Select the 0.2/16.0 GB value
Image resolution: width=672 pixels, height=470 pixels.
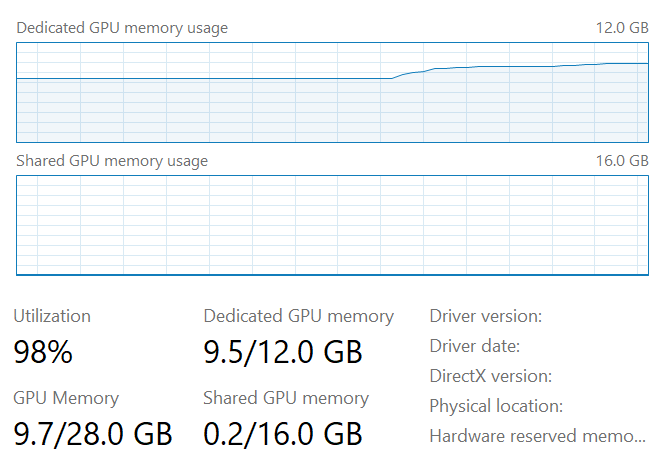[x=282, y=434]
